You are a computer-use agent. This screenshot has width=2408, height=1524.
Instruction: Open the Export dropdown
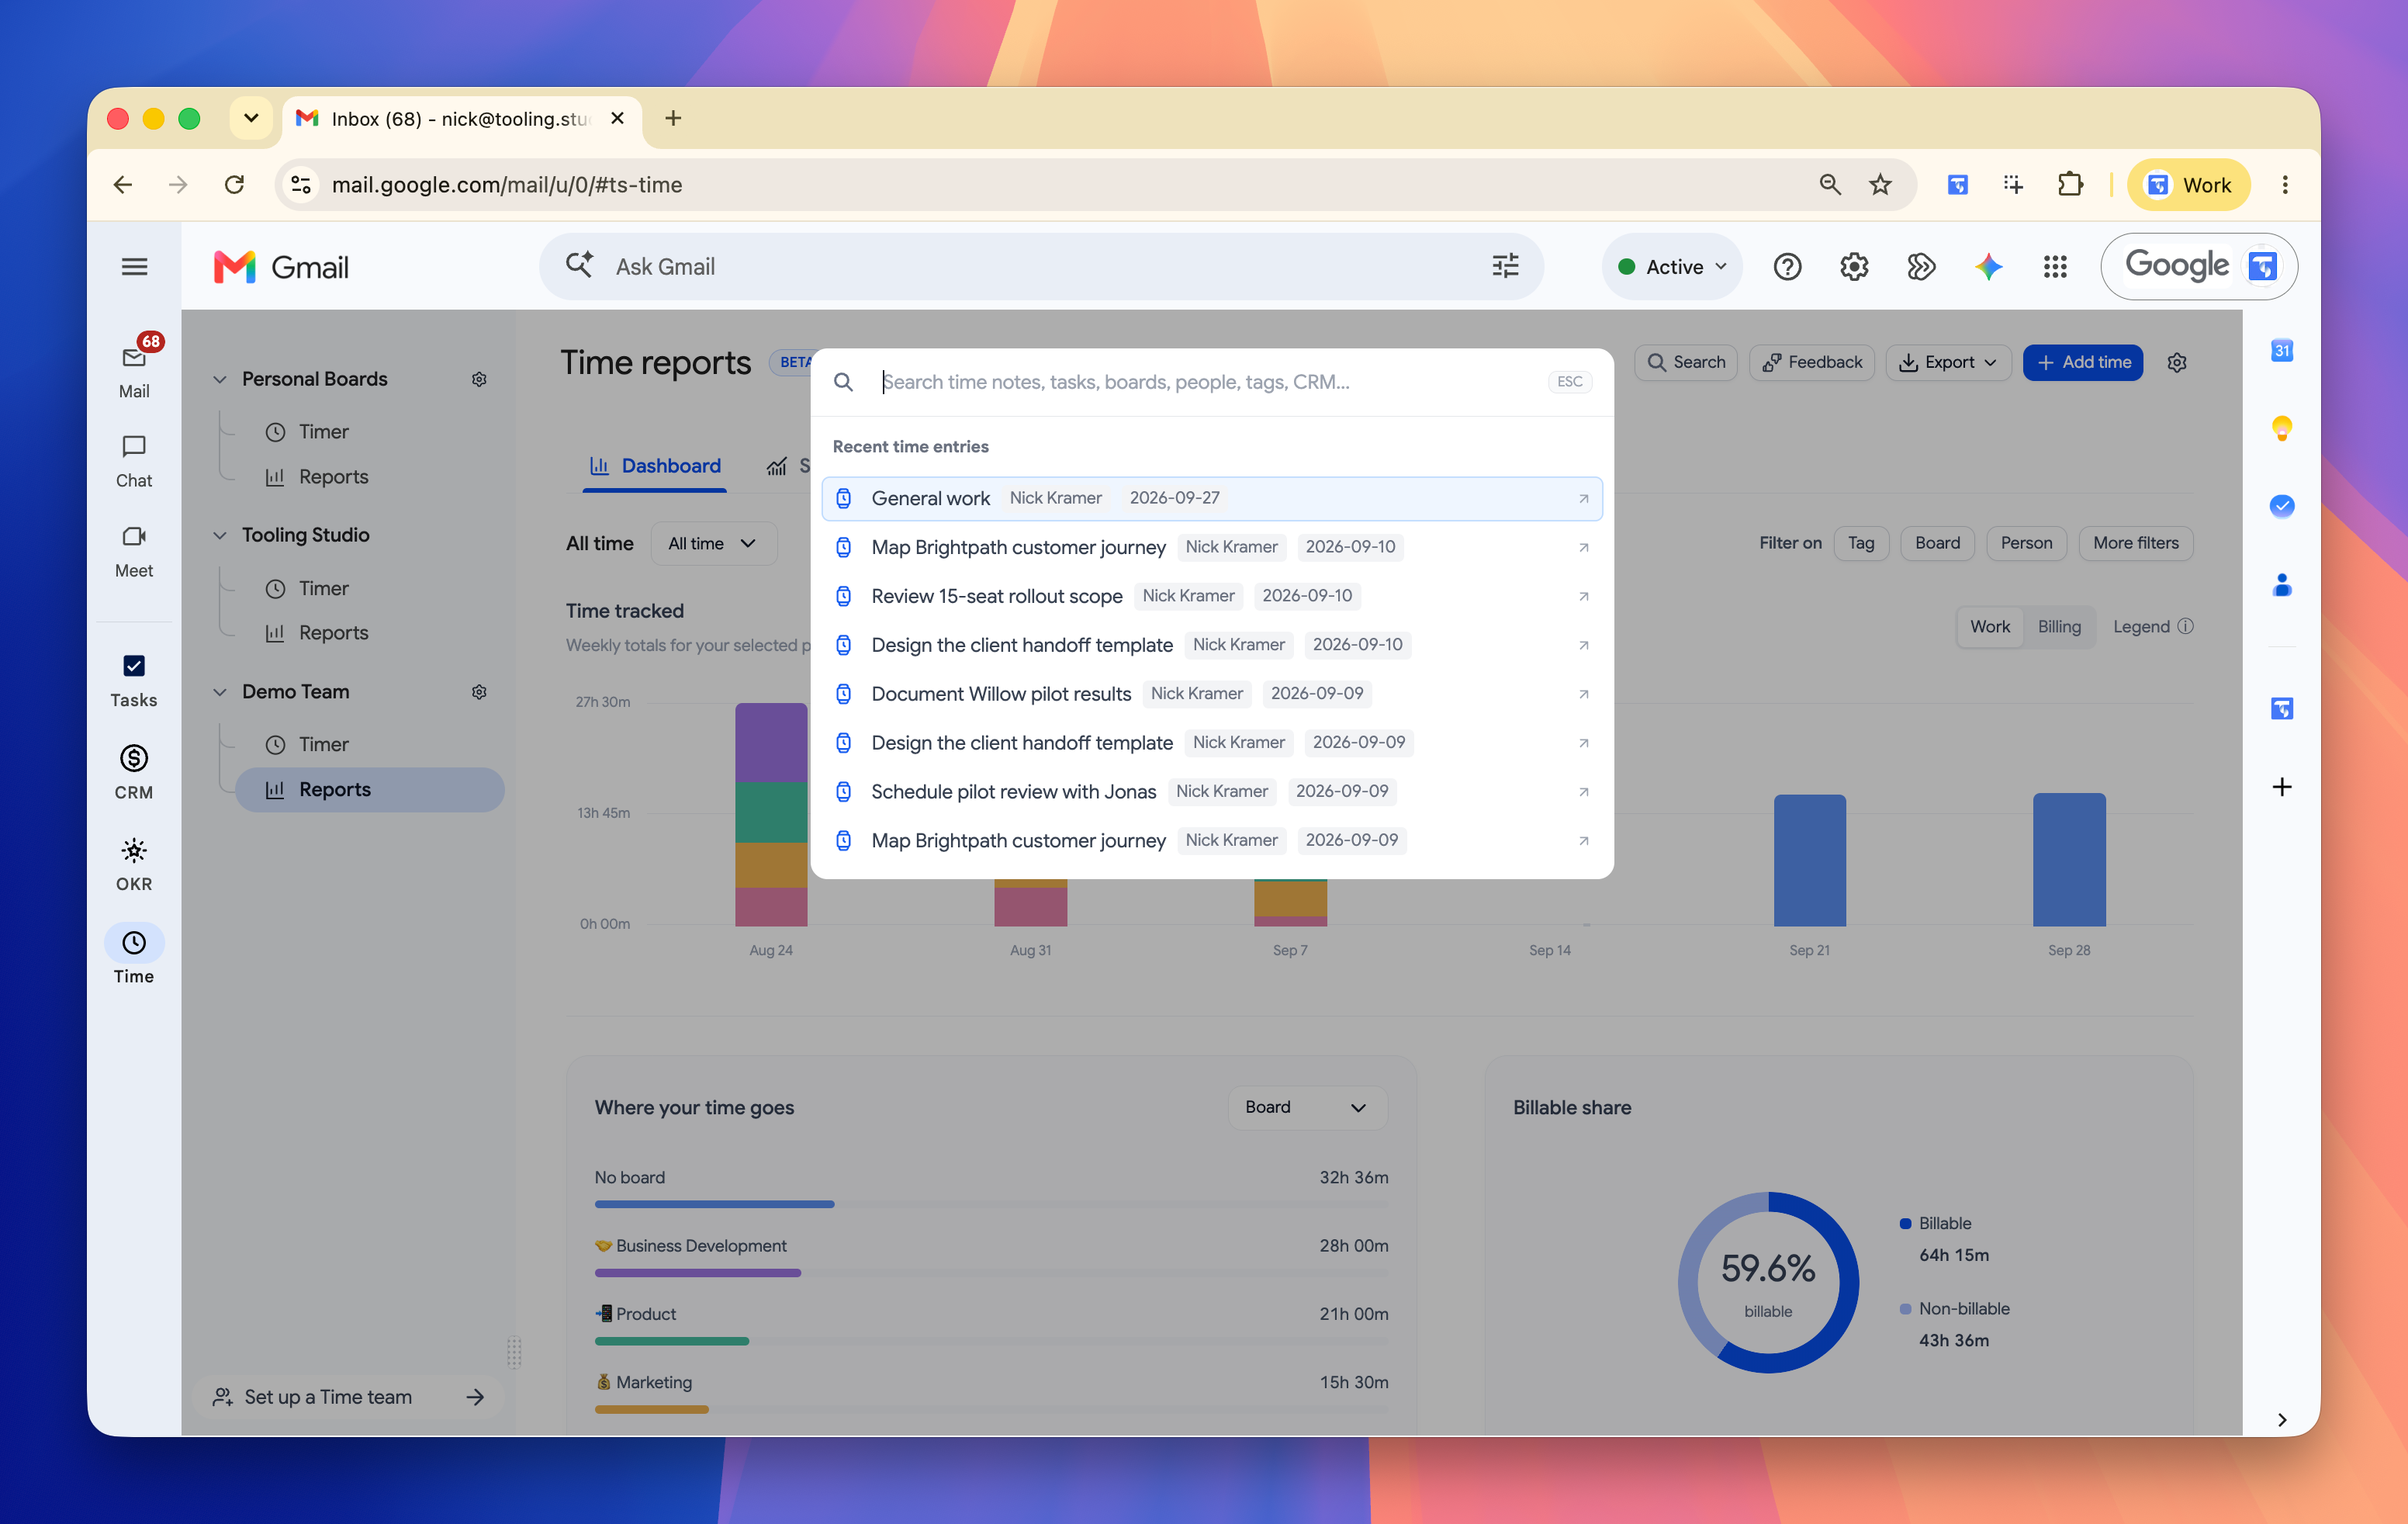[1947, 362]
